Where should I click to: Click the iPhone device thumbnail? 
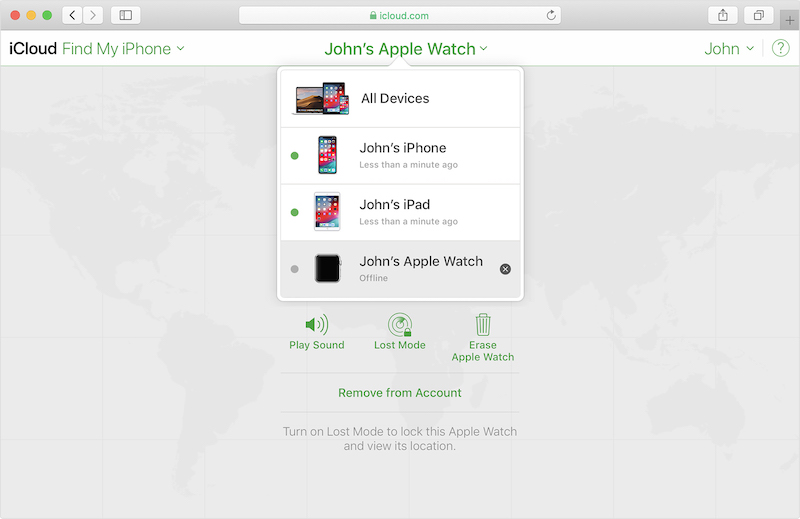click(x=327, y=155)
